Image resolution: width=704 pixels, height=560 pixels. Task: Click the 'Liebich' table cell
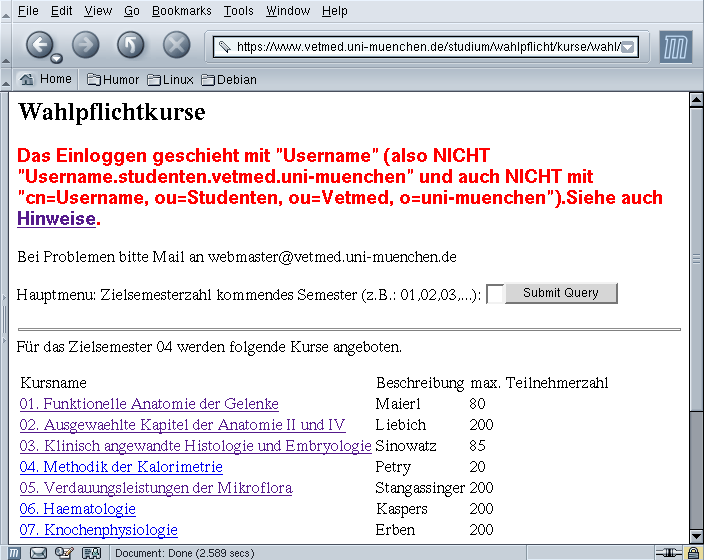400,425
